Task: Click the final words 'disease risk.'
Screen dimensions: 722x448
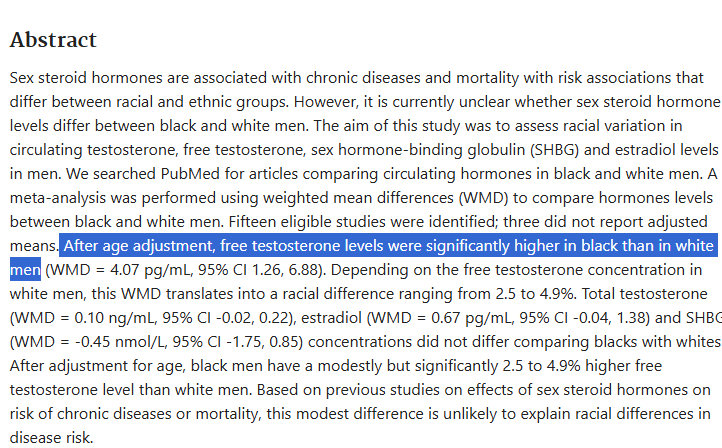Action: coord(52,437)
